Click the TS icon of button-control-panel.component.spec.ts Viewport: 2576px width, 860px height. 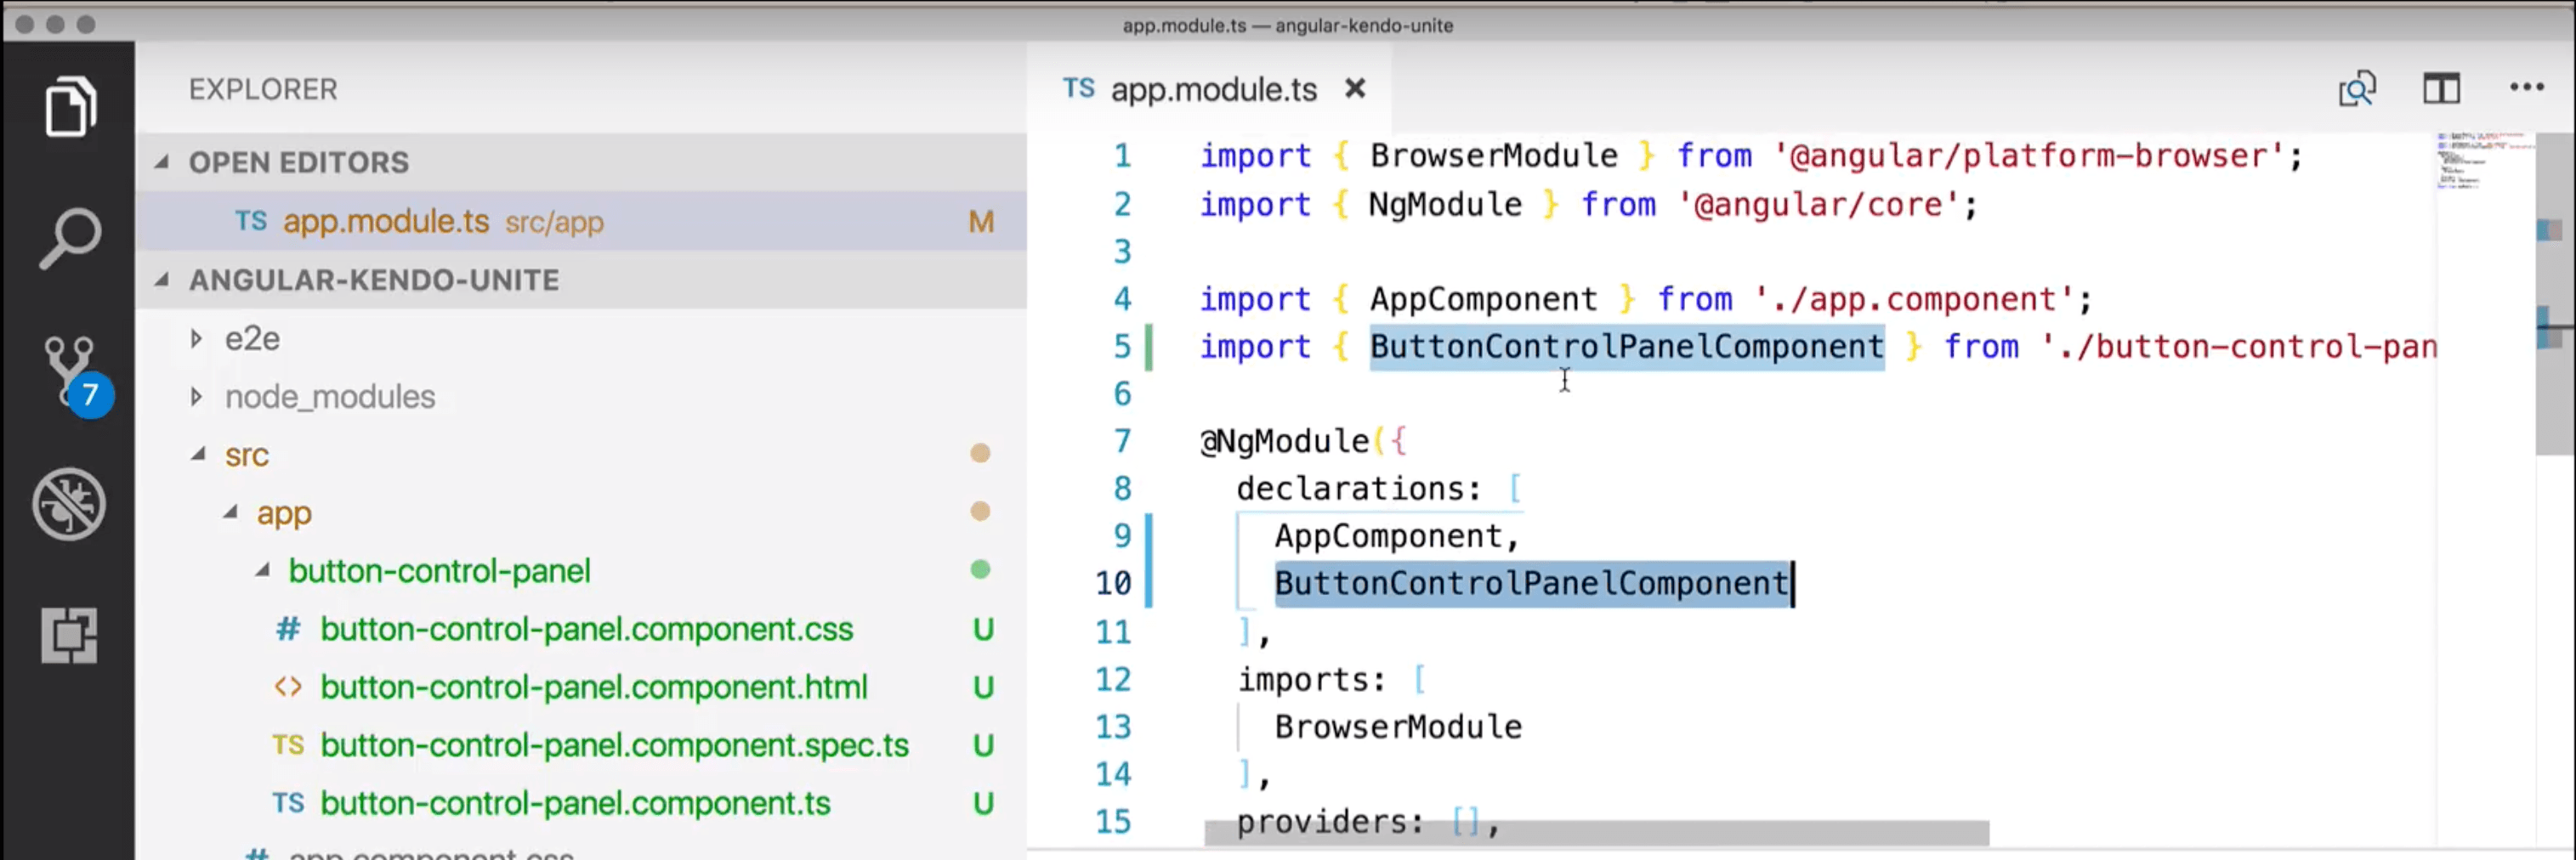288,745
